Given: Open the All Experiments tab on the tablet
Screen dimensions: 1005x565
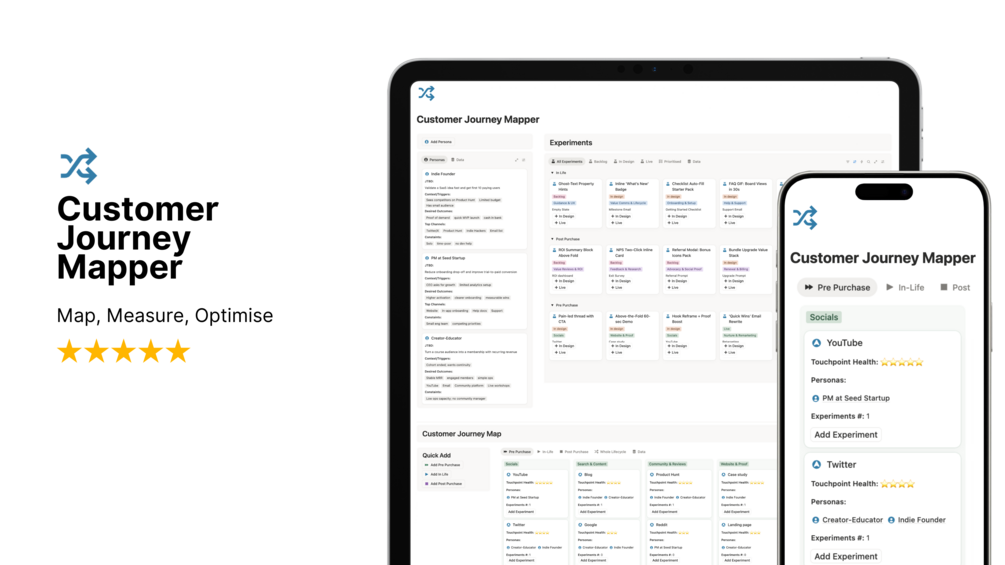Looking at the screenshot, I should [x=567, y=162].
